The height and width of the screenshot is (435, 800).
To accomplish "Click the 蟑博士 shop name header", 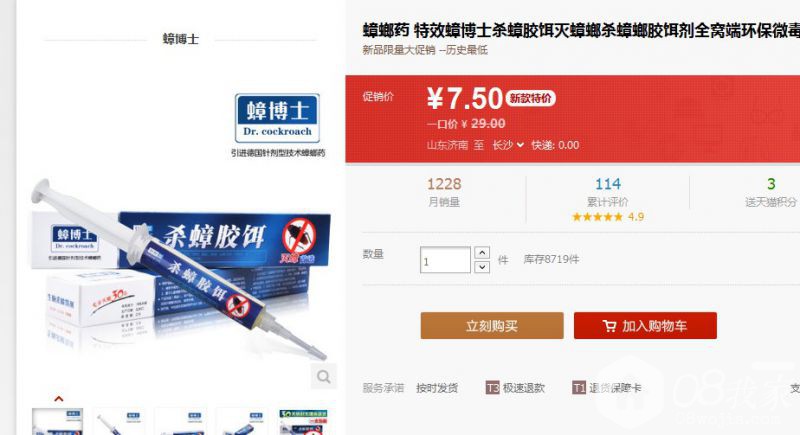I will [x=181, y=39].
